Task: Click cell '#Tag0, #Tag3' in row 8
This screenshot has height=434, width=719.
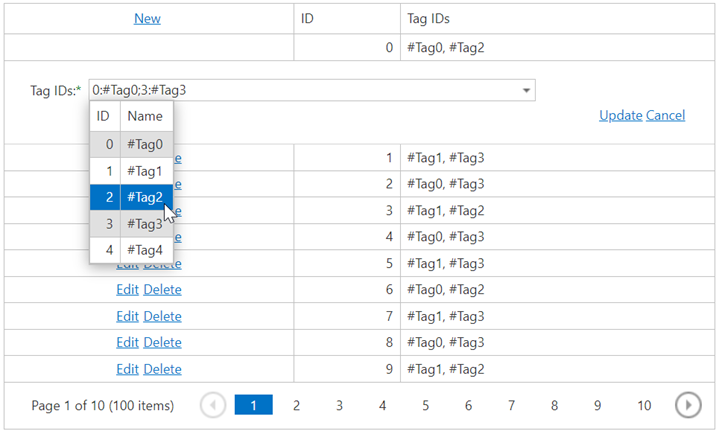Action: (x=557, y=342)
